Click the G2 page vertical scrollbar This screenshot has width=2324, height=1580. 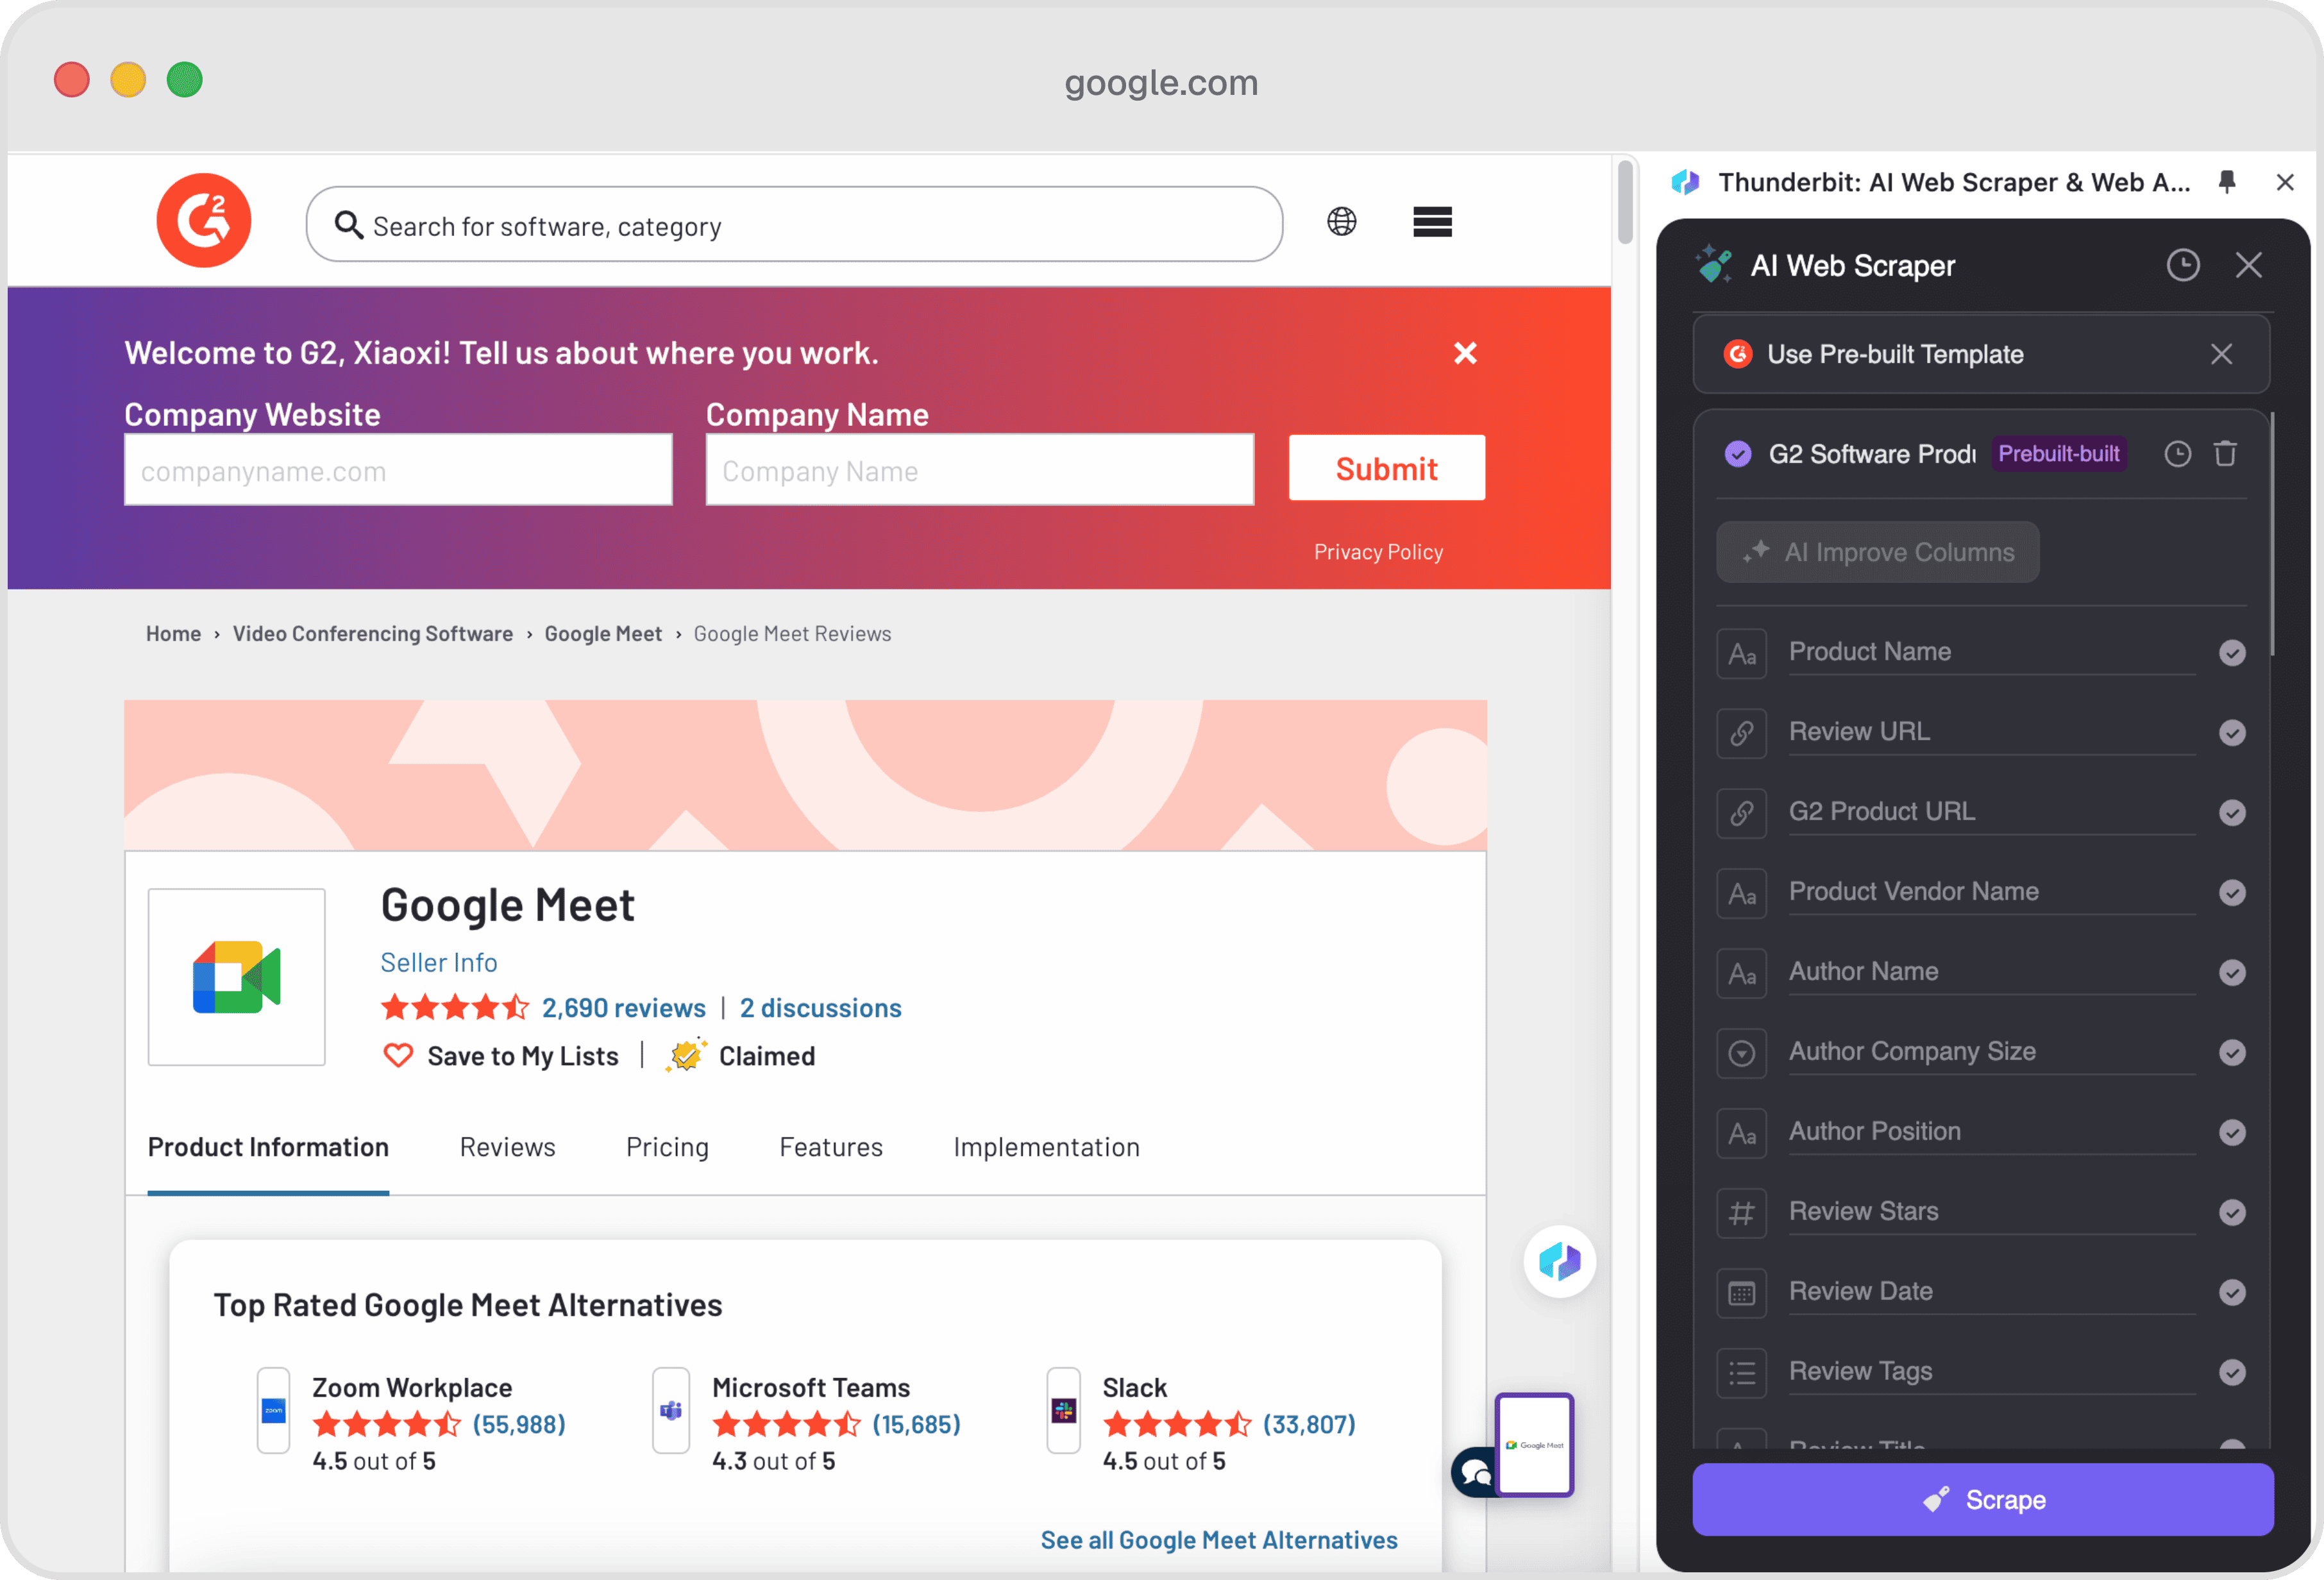pyautogui.click(x=1625, y=201)
